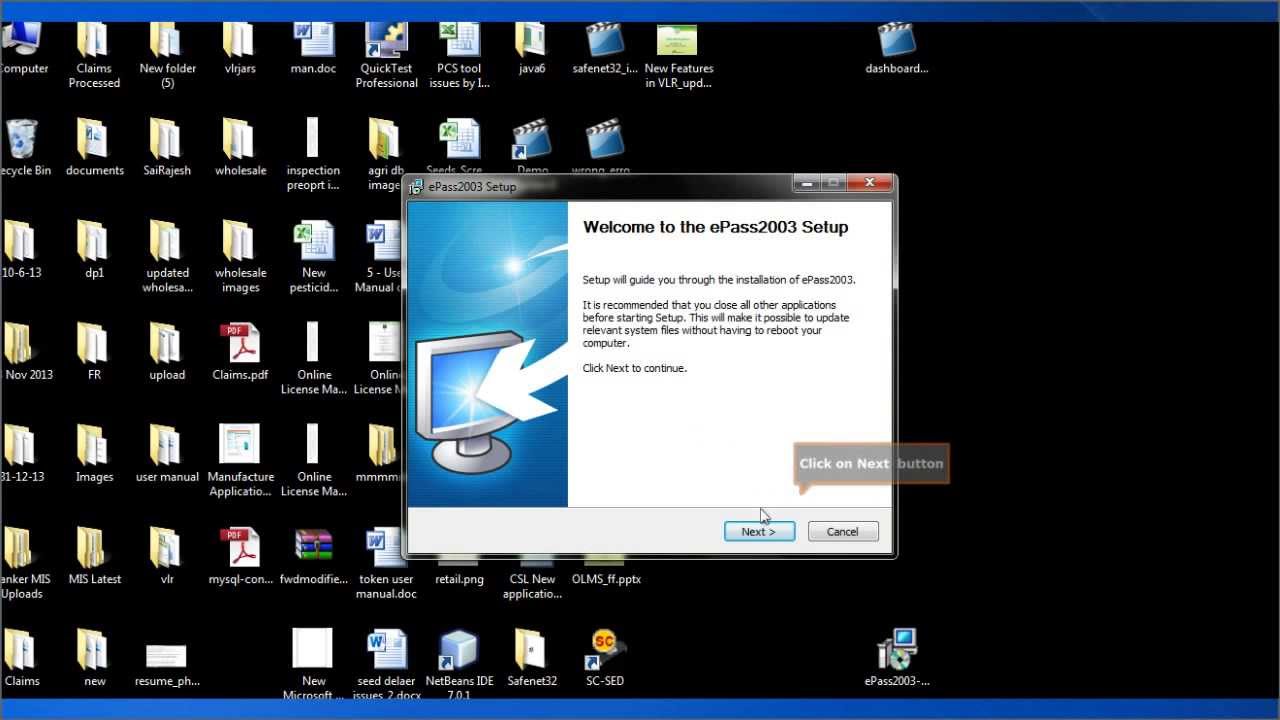Select the Claims folder icon in bottom row

pyautogui.click(x=22, y=650)
